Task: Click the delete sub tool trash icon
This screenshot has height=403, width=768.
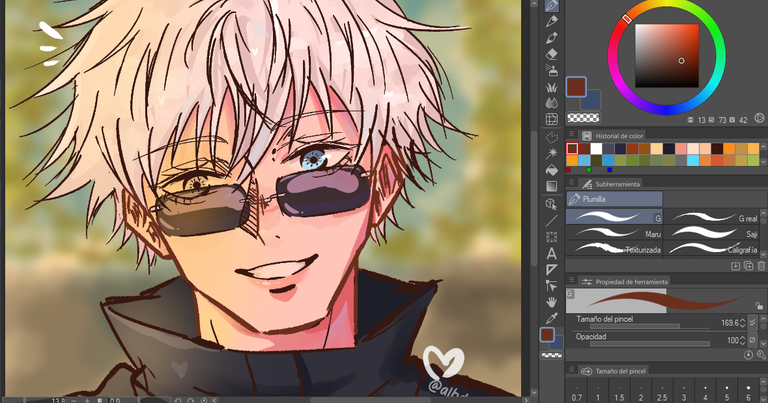Action: pyautogui.click(x=761, y=266)
